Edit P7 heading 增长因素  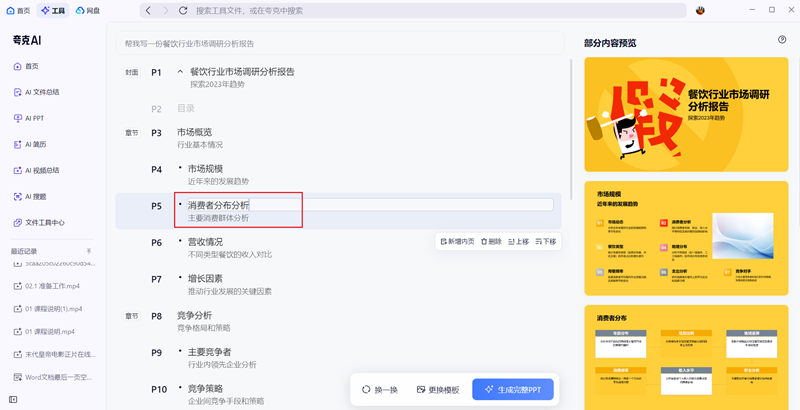click(205, 278)
